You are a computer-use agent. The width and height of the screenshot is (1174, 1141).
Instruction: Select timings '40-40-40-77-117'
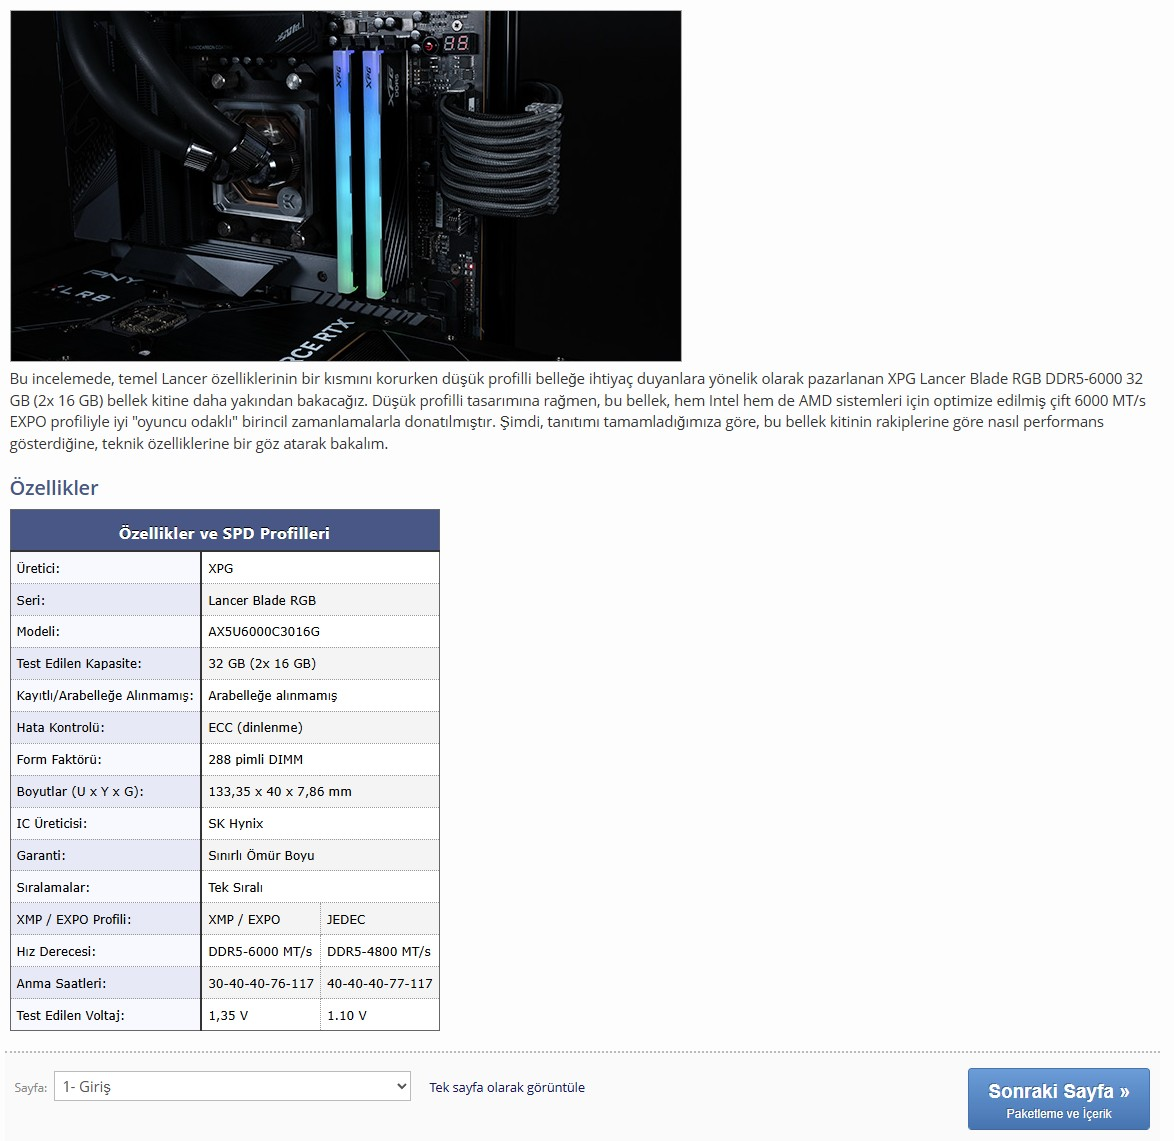click(380, 983)
